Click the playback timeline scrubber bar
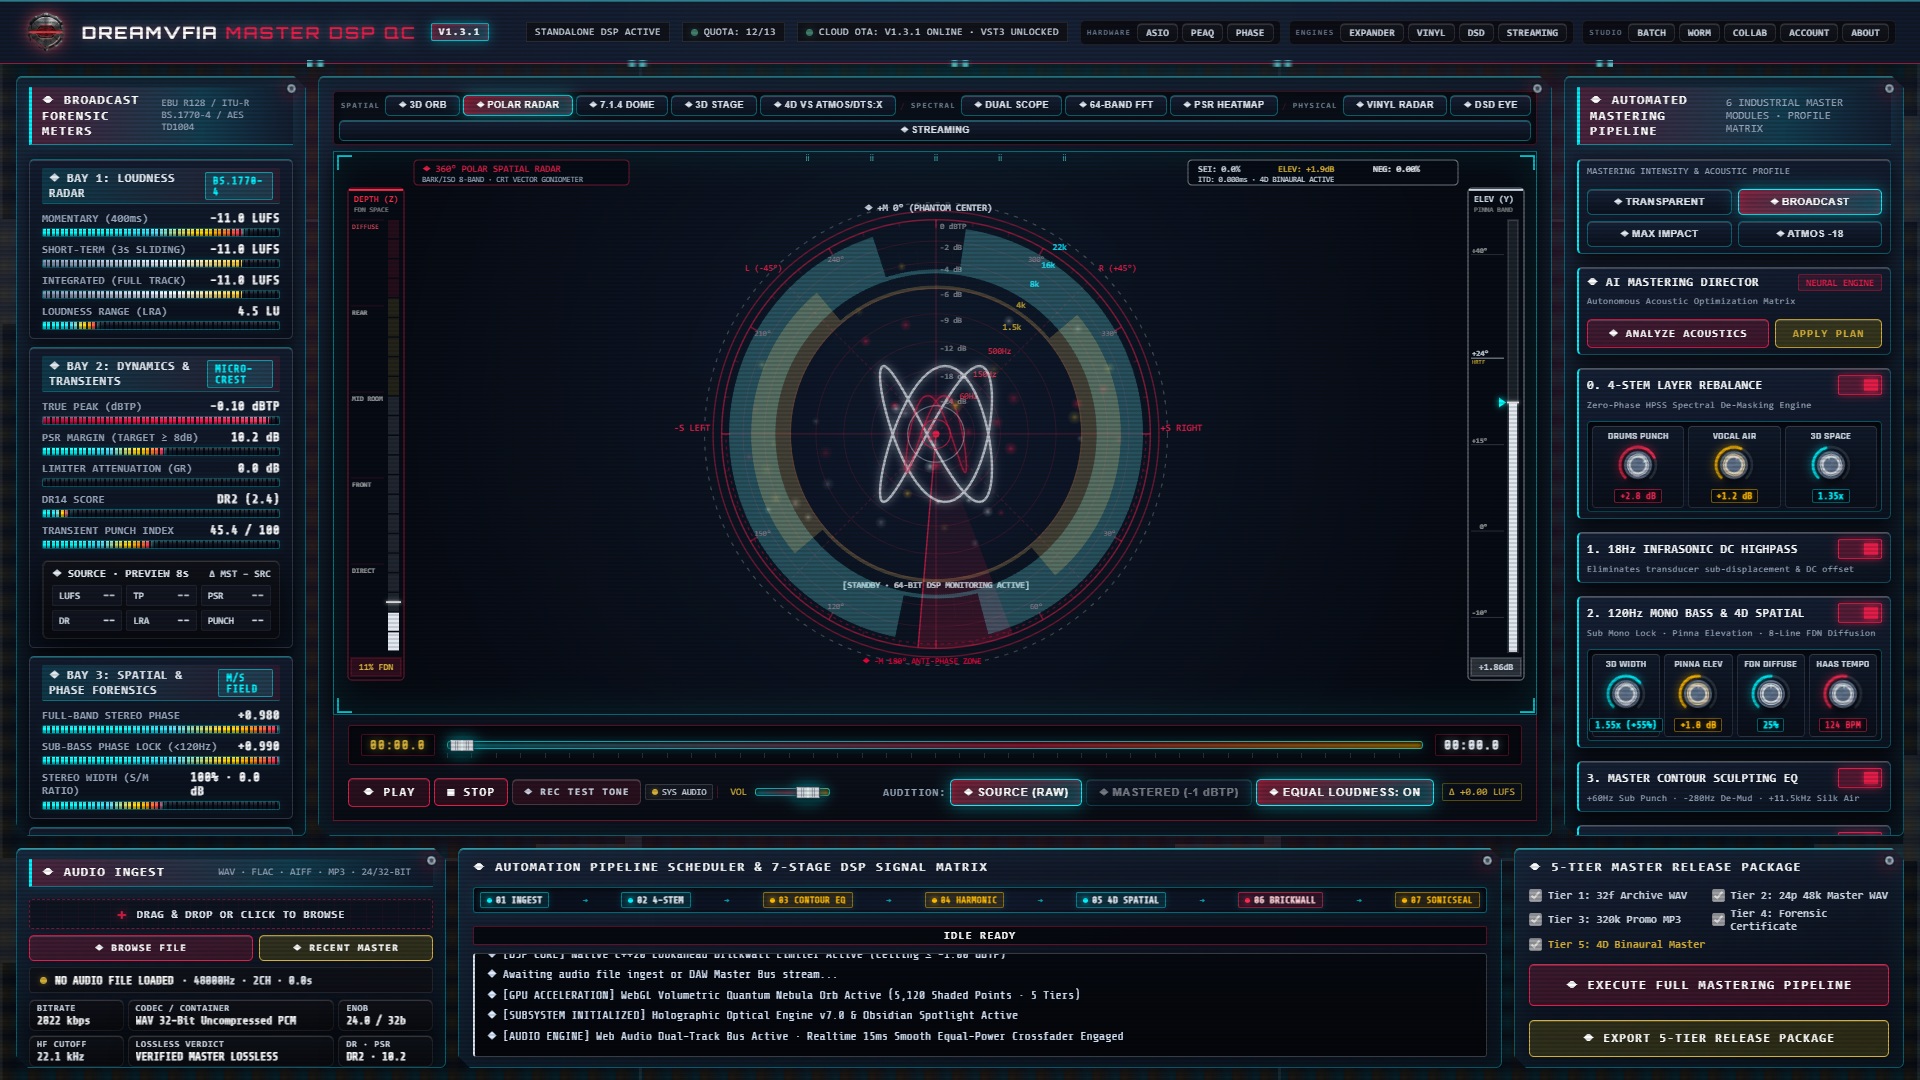 click(935, 745)
